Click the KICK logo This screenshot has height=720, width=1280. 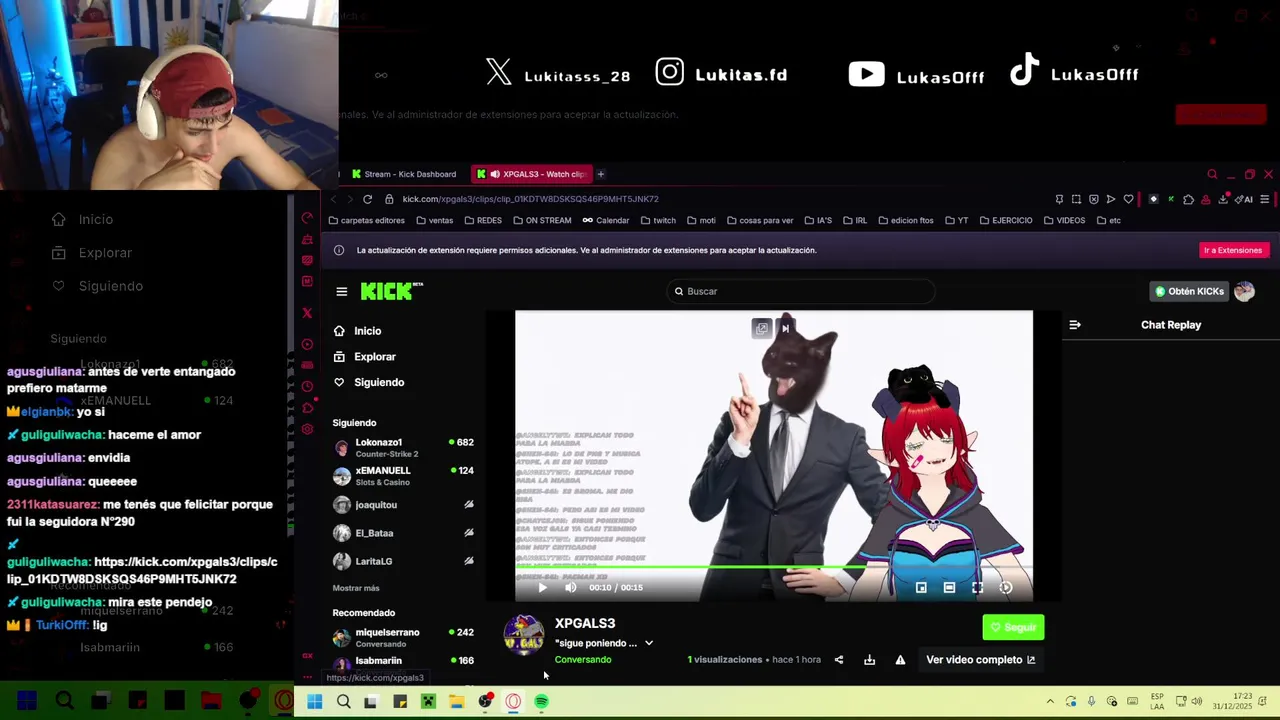tap(391, 291)
